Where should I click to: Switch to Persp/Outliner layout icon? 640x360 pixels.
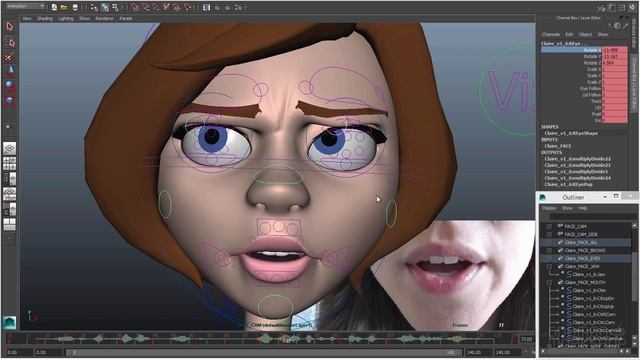[9, 179]
